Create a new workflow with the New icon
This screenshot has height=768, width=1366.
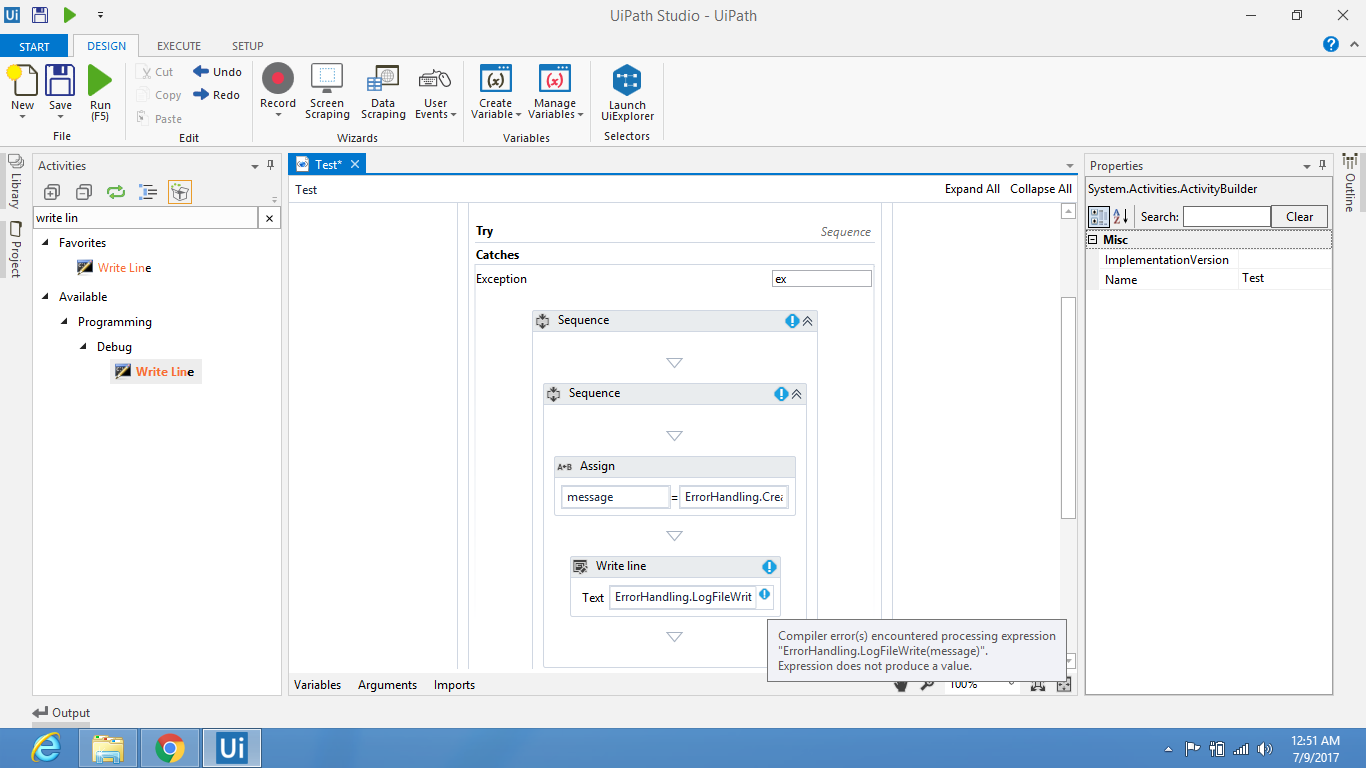click(x=23, y=80)
